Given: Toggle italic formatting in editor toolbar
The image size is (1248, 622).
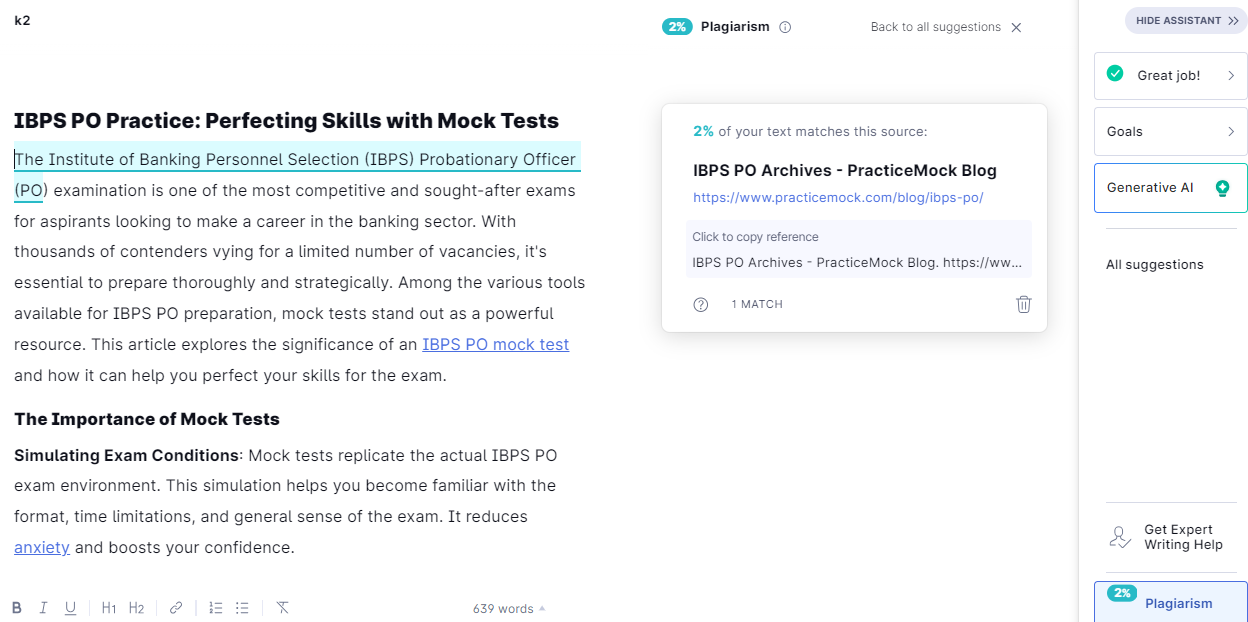Looking at the screenshot, I should (x=43, y=608).
